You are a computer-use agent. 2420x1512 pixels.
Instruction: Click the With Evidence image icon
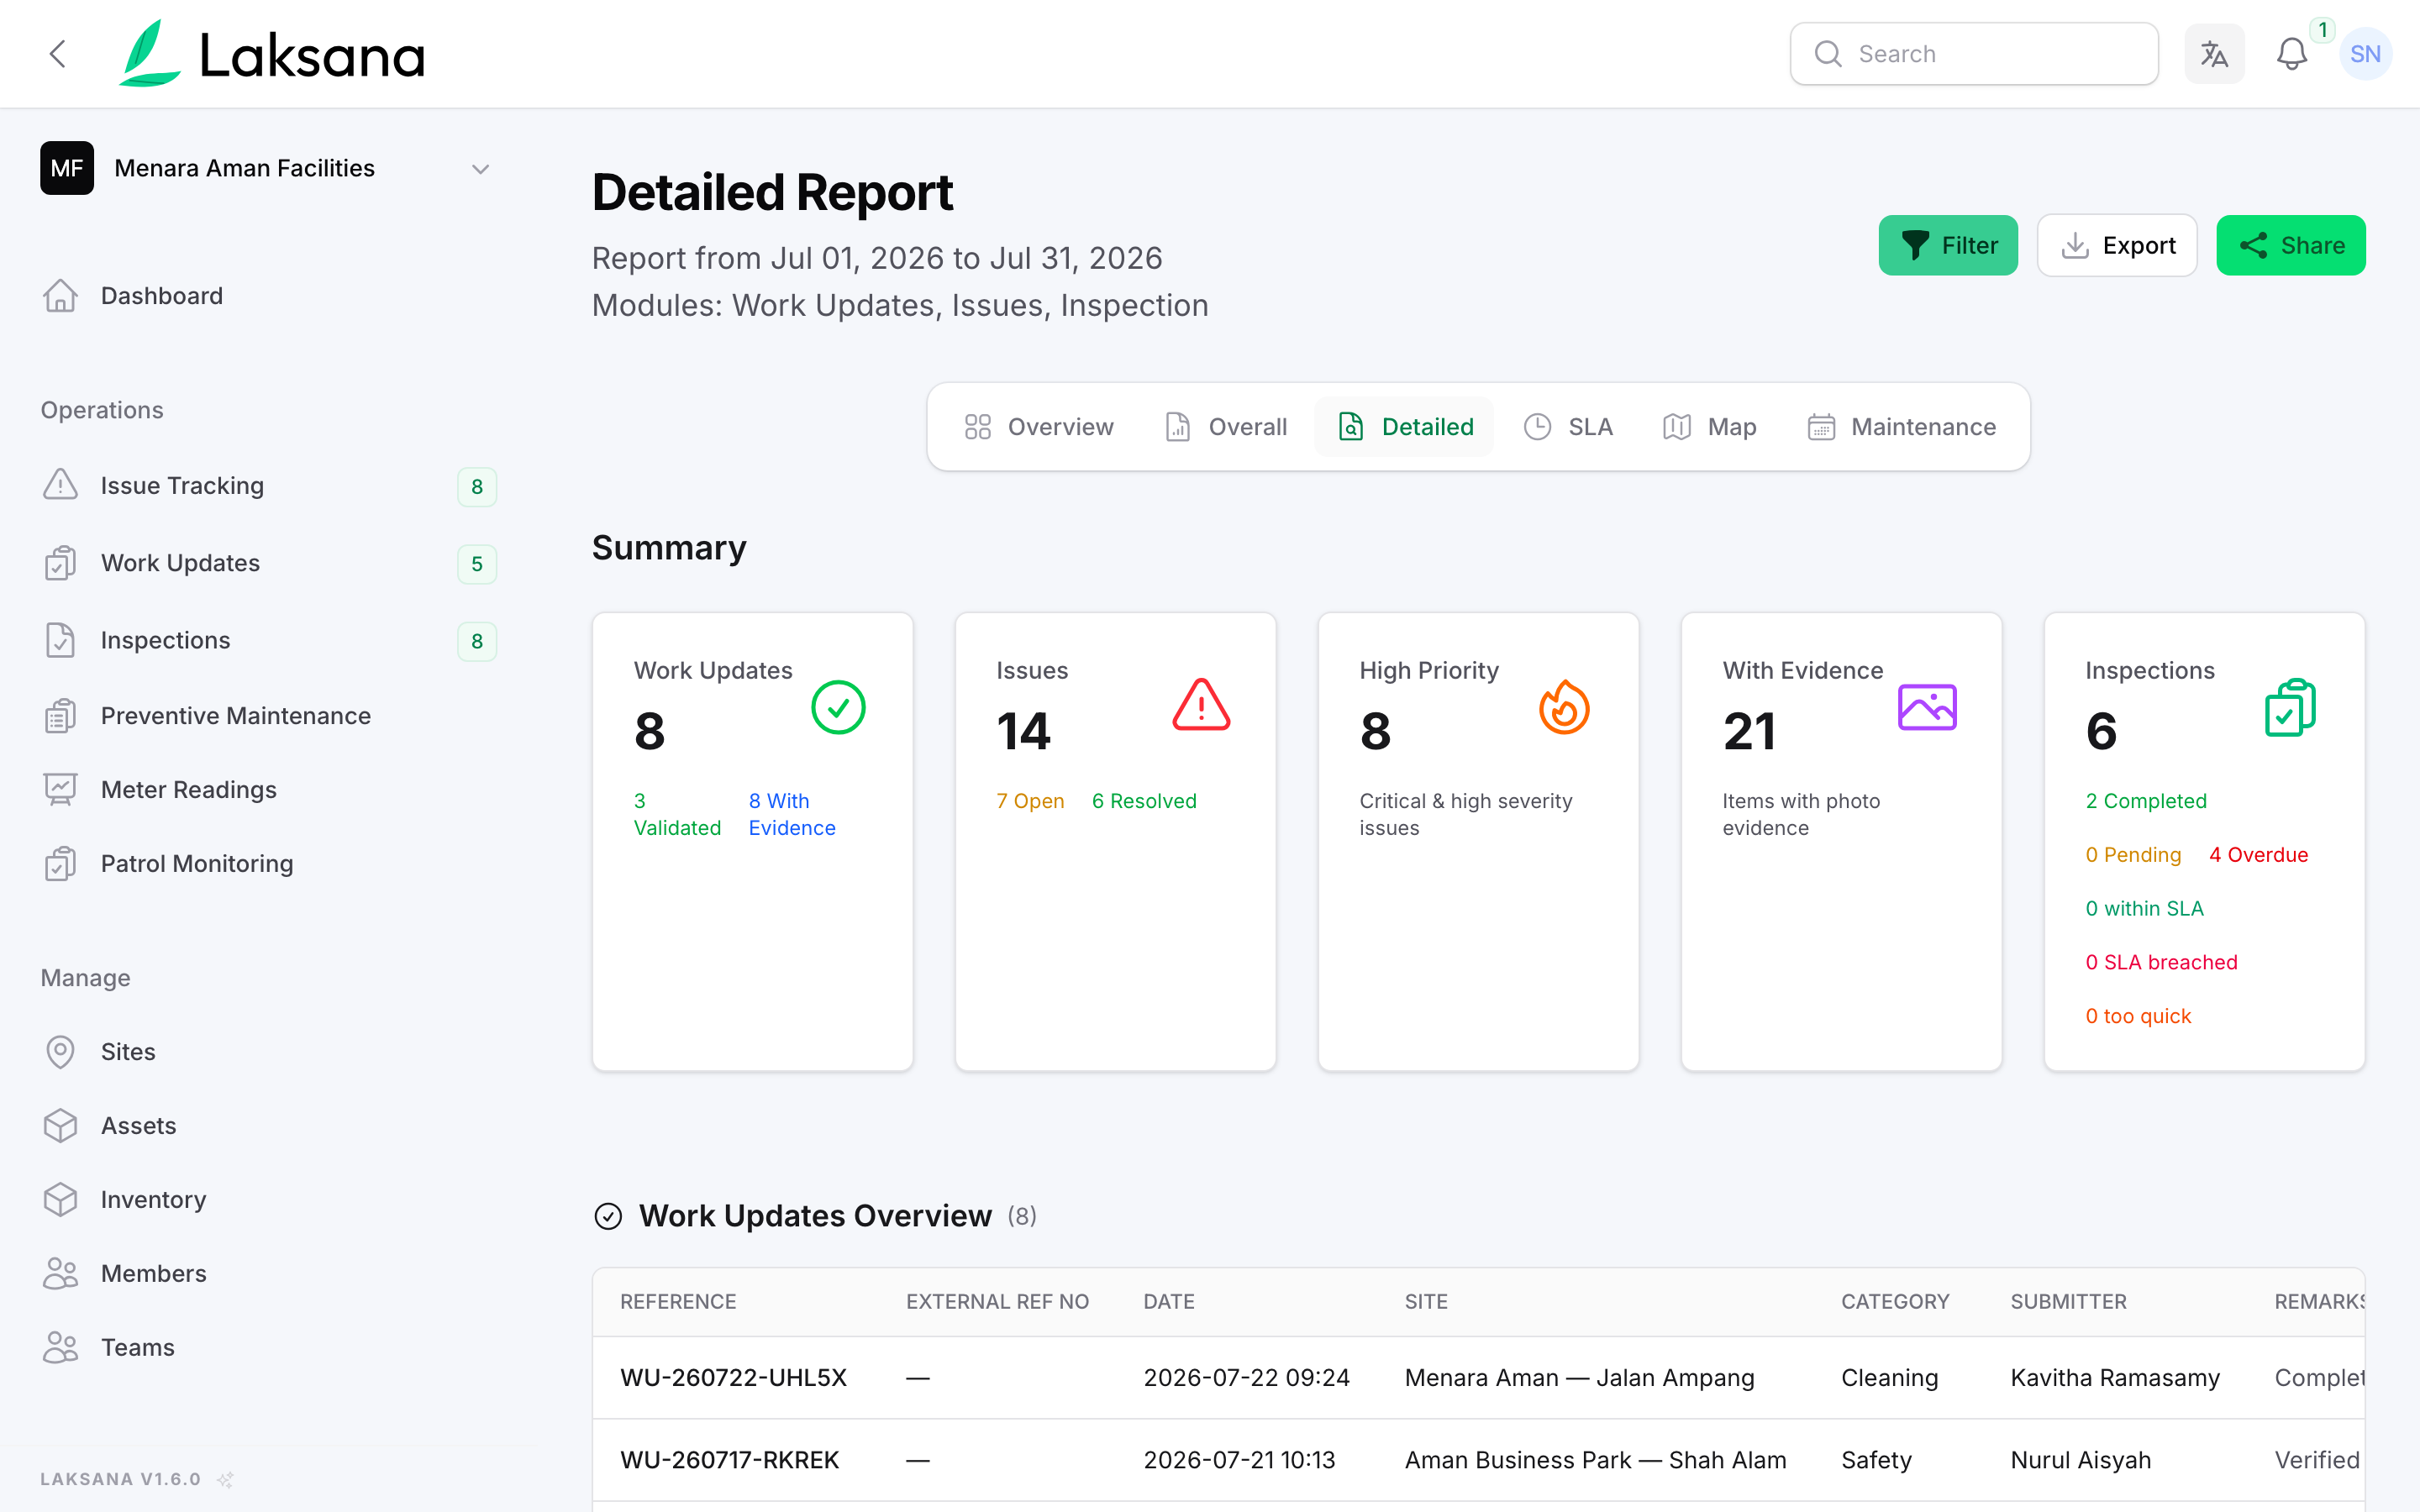tap(1927, 708)
